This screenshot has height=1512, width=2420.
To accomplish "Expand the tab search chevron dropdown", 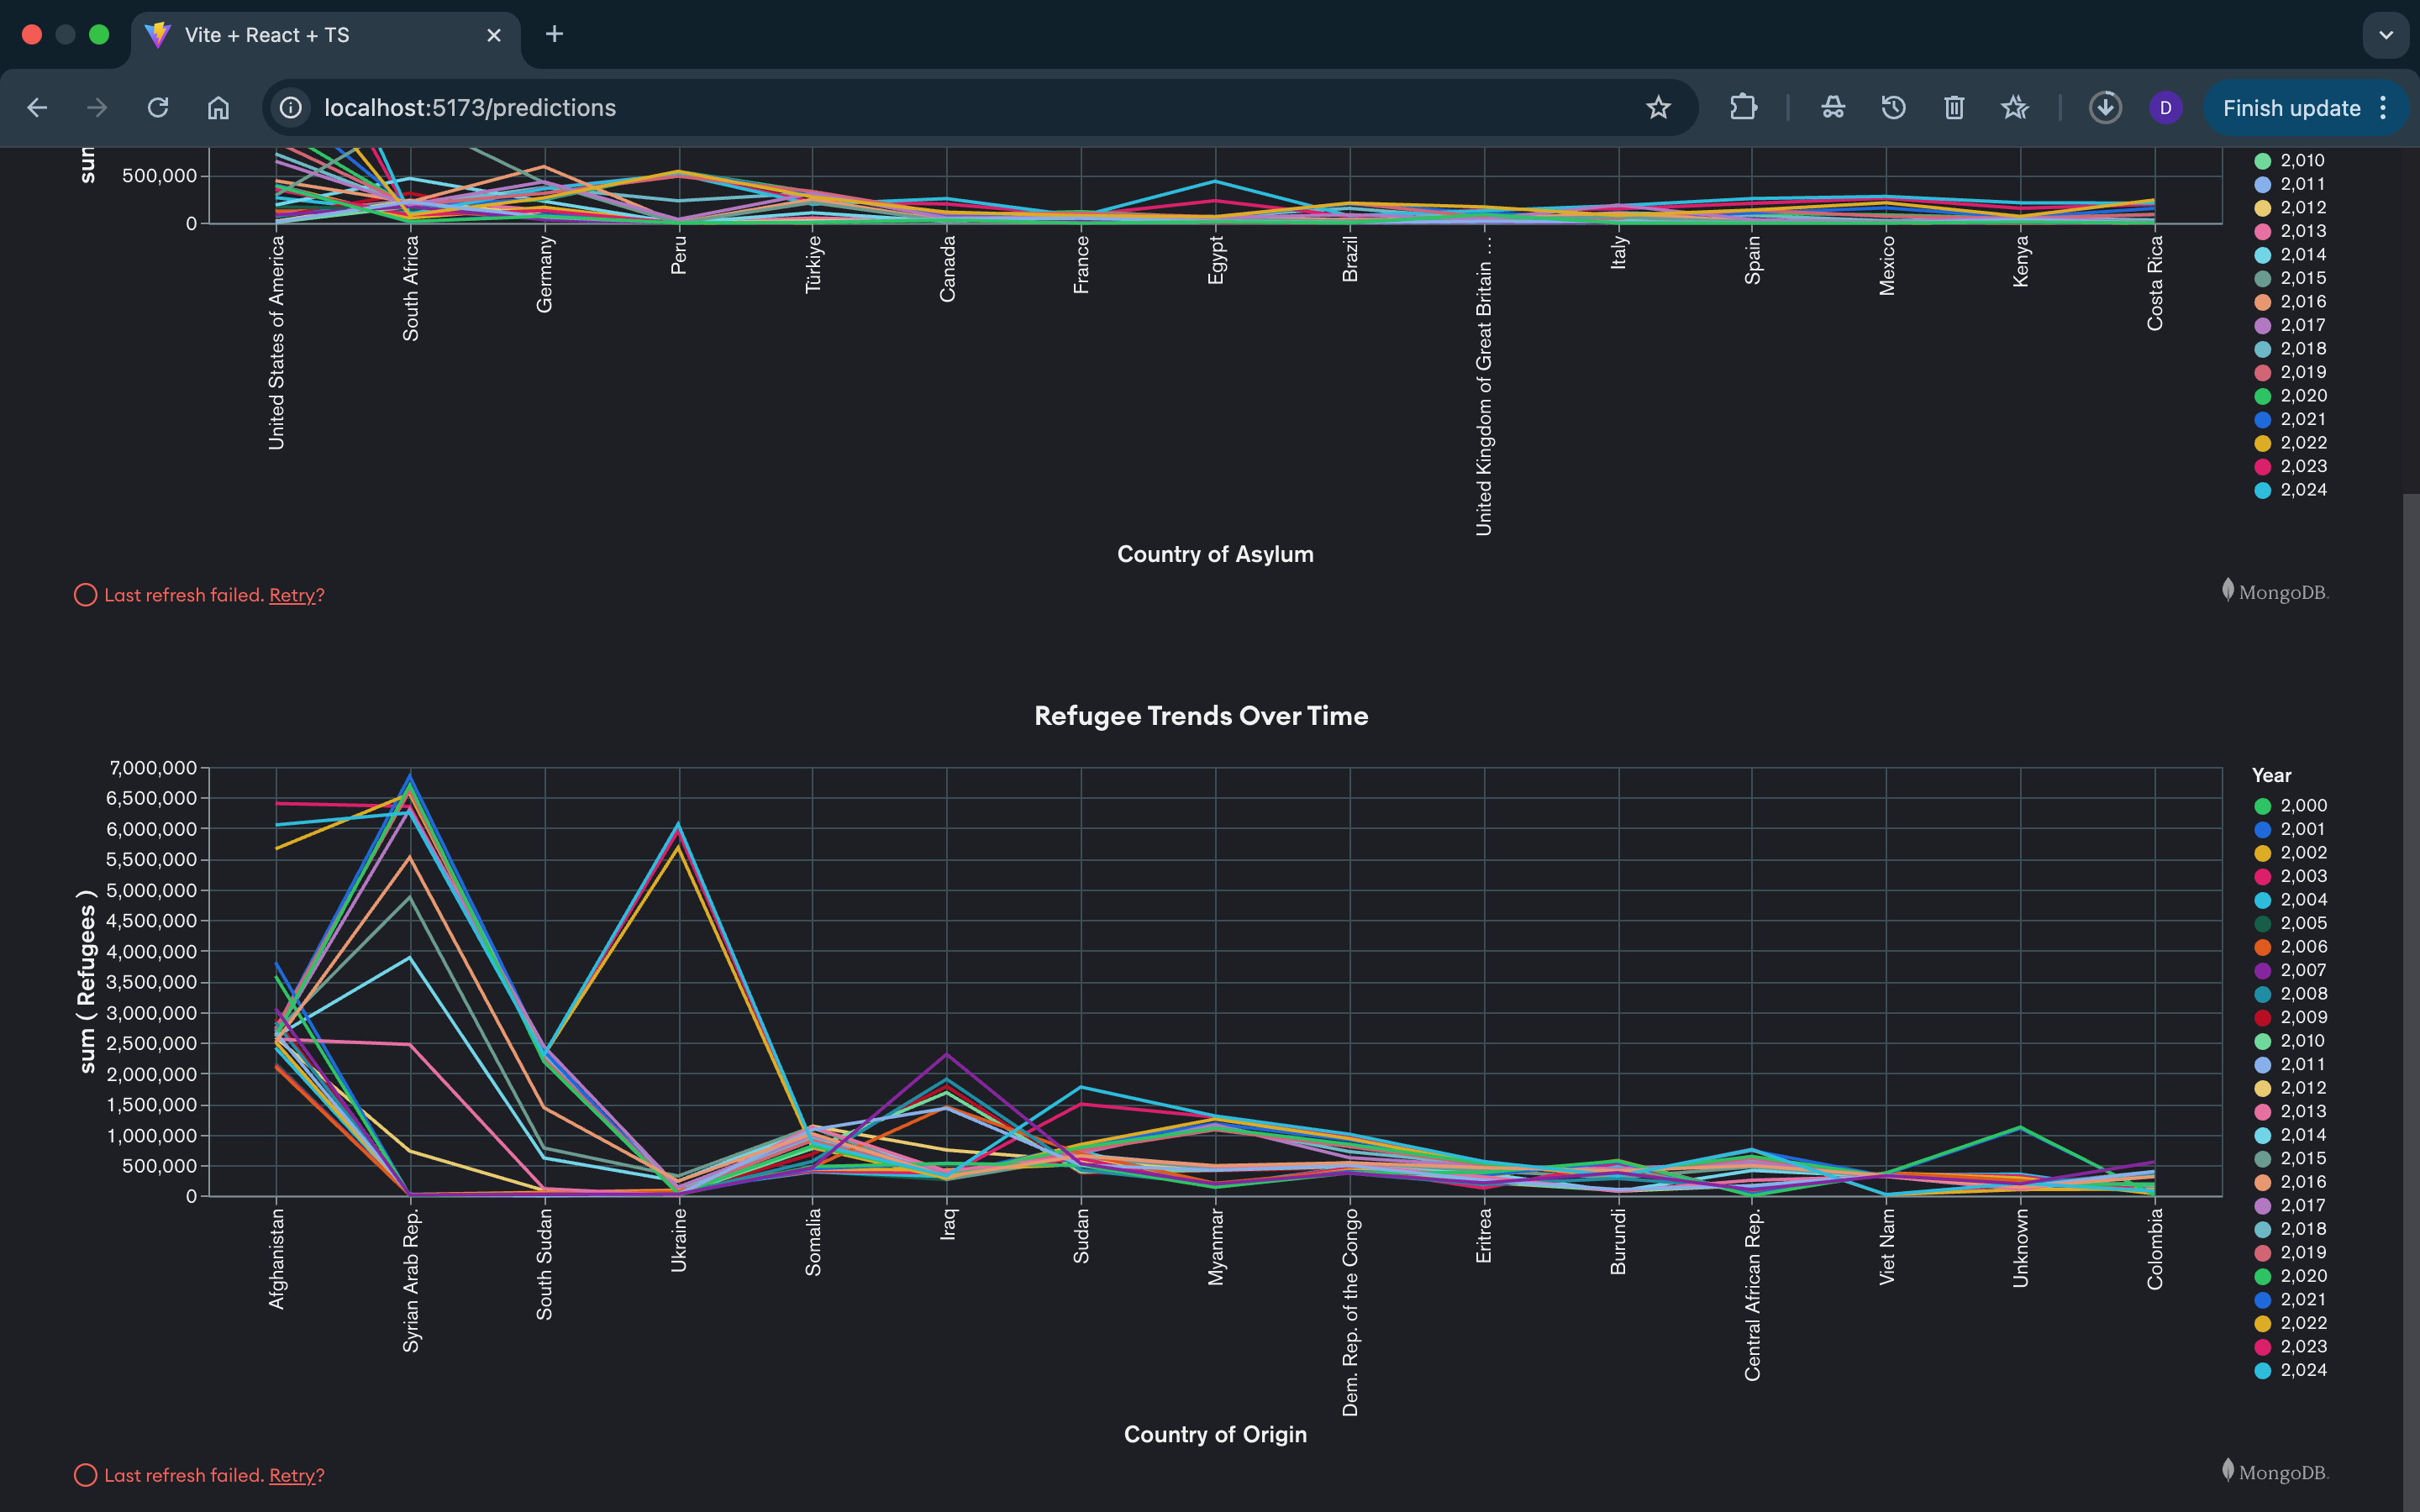I will [x=2386, y=35].
